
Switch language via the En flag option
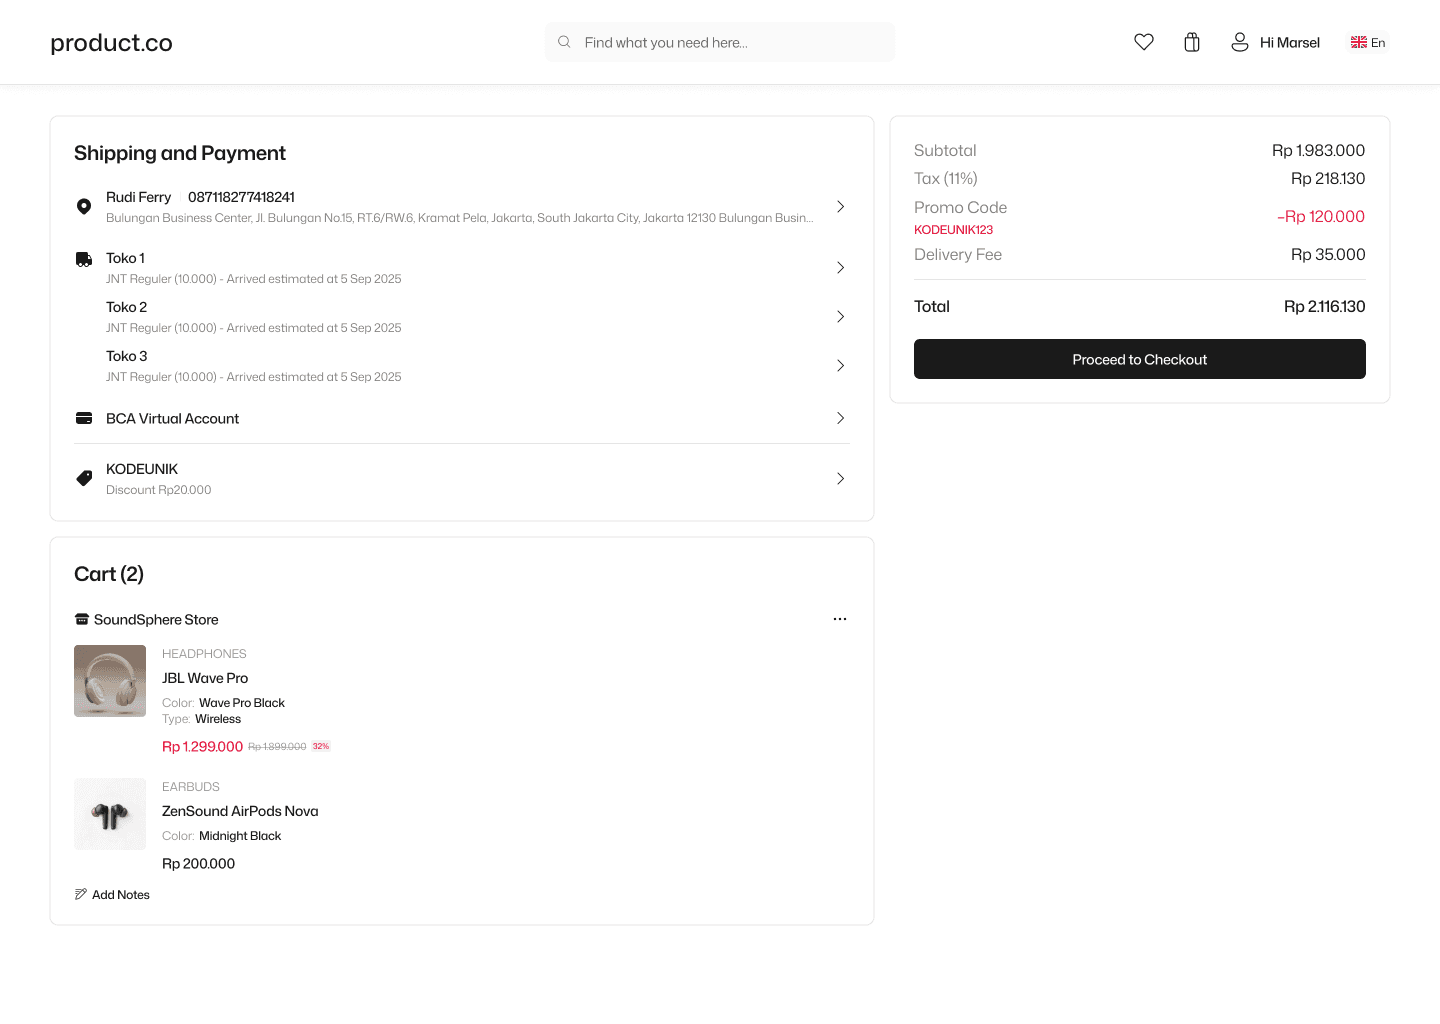1367,42
